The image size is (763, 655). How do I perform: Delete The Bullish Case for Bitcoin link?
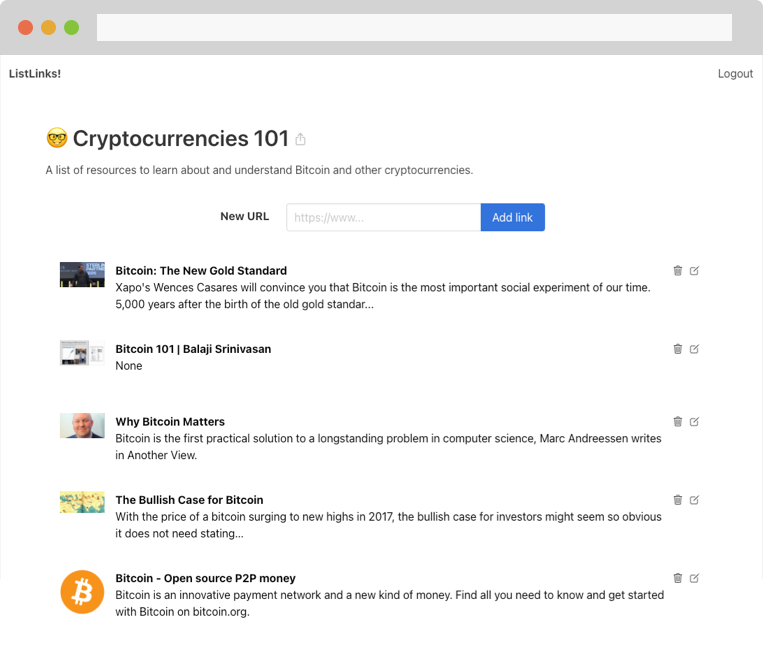pos(677,500)
